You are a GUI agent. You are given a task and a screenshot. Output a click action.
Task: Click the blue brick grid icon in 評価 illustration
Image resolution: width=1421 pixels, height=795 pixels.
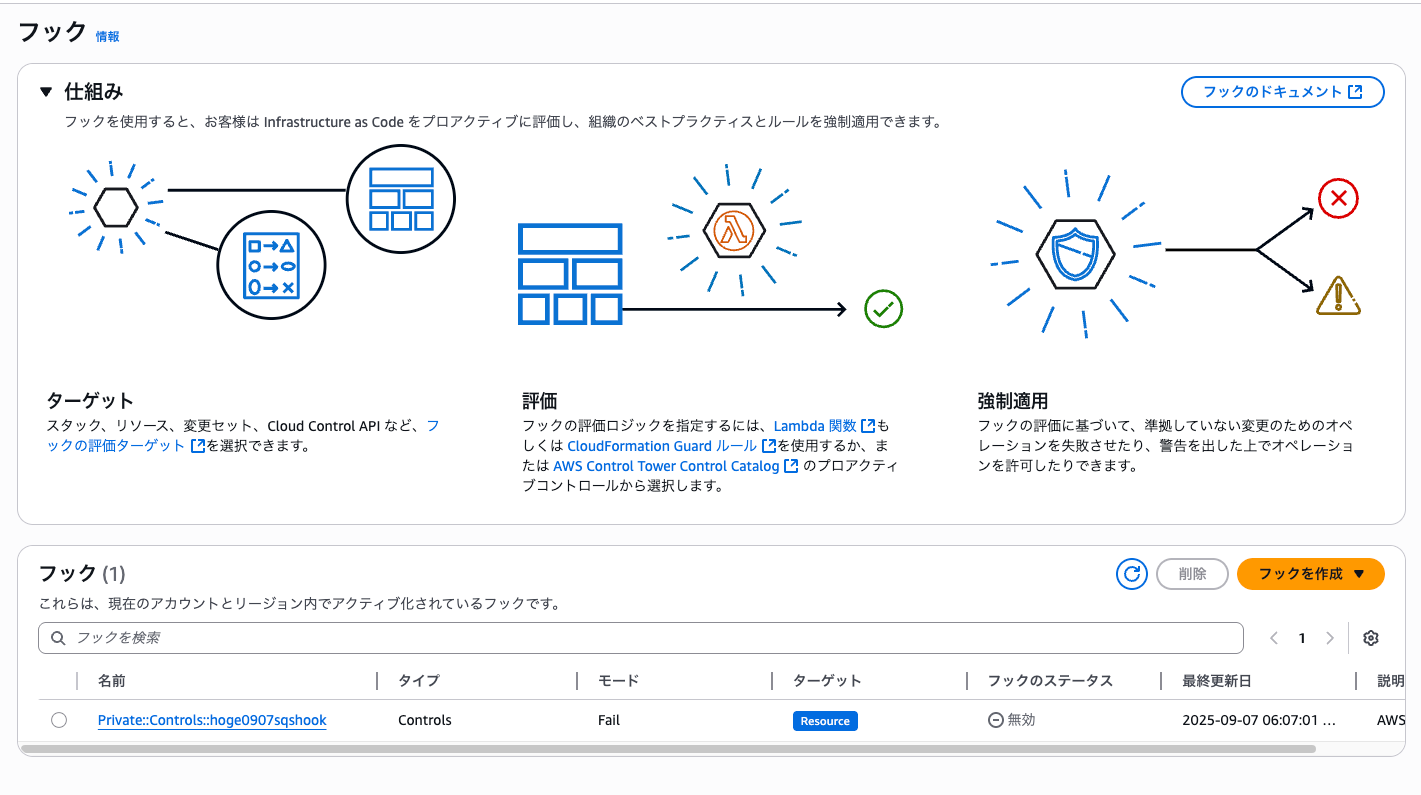click(x=570, y=274)
